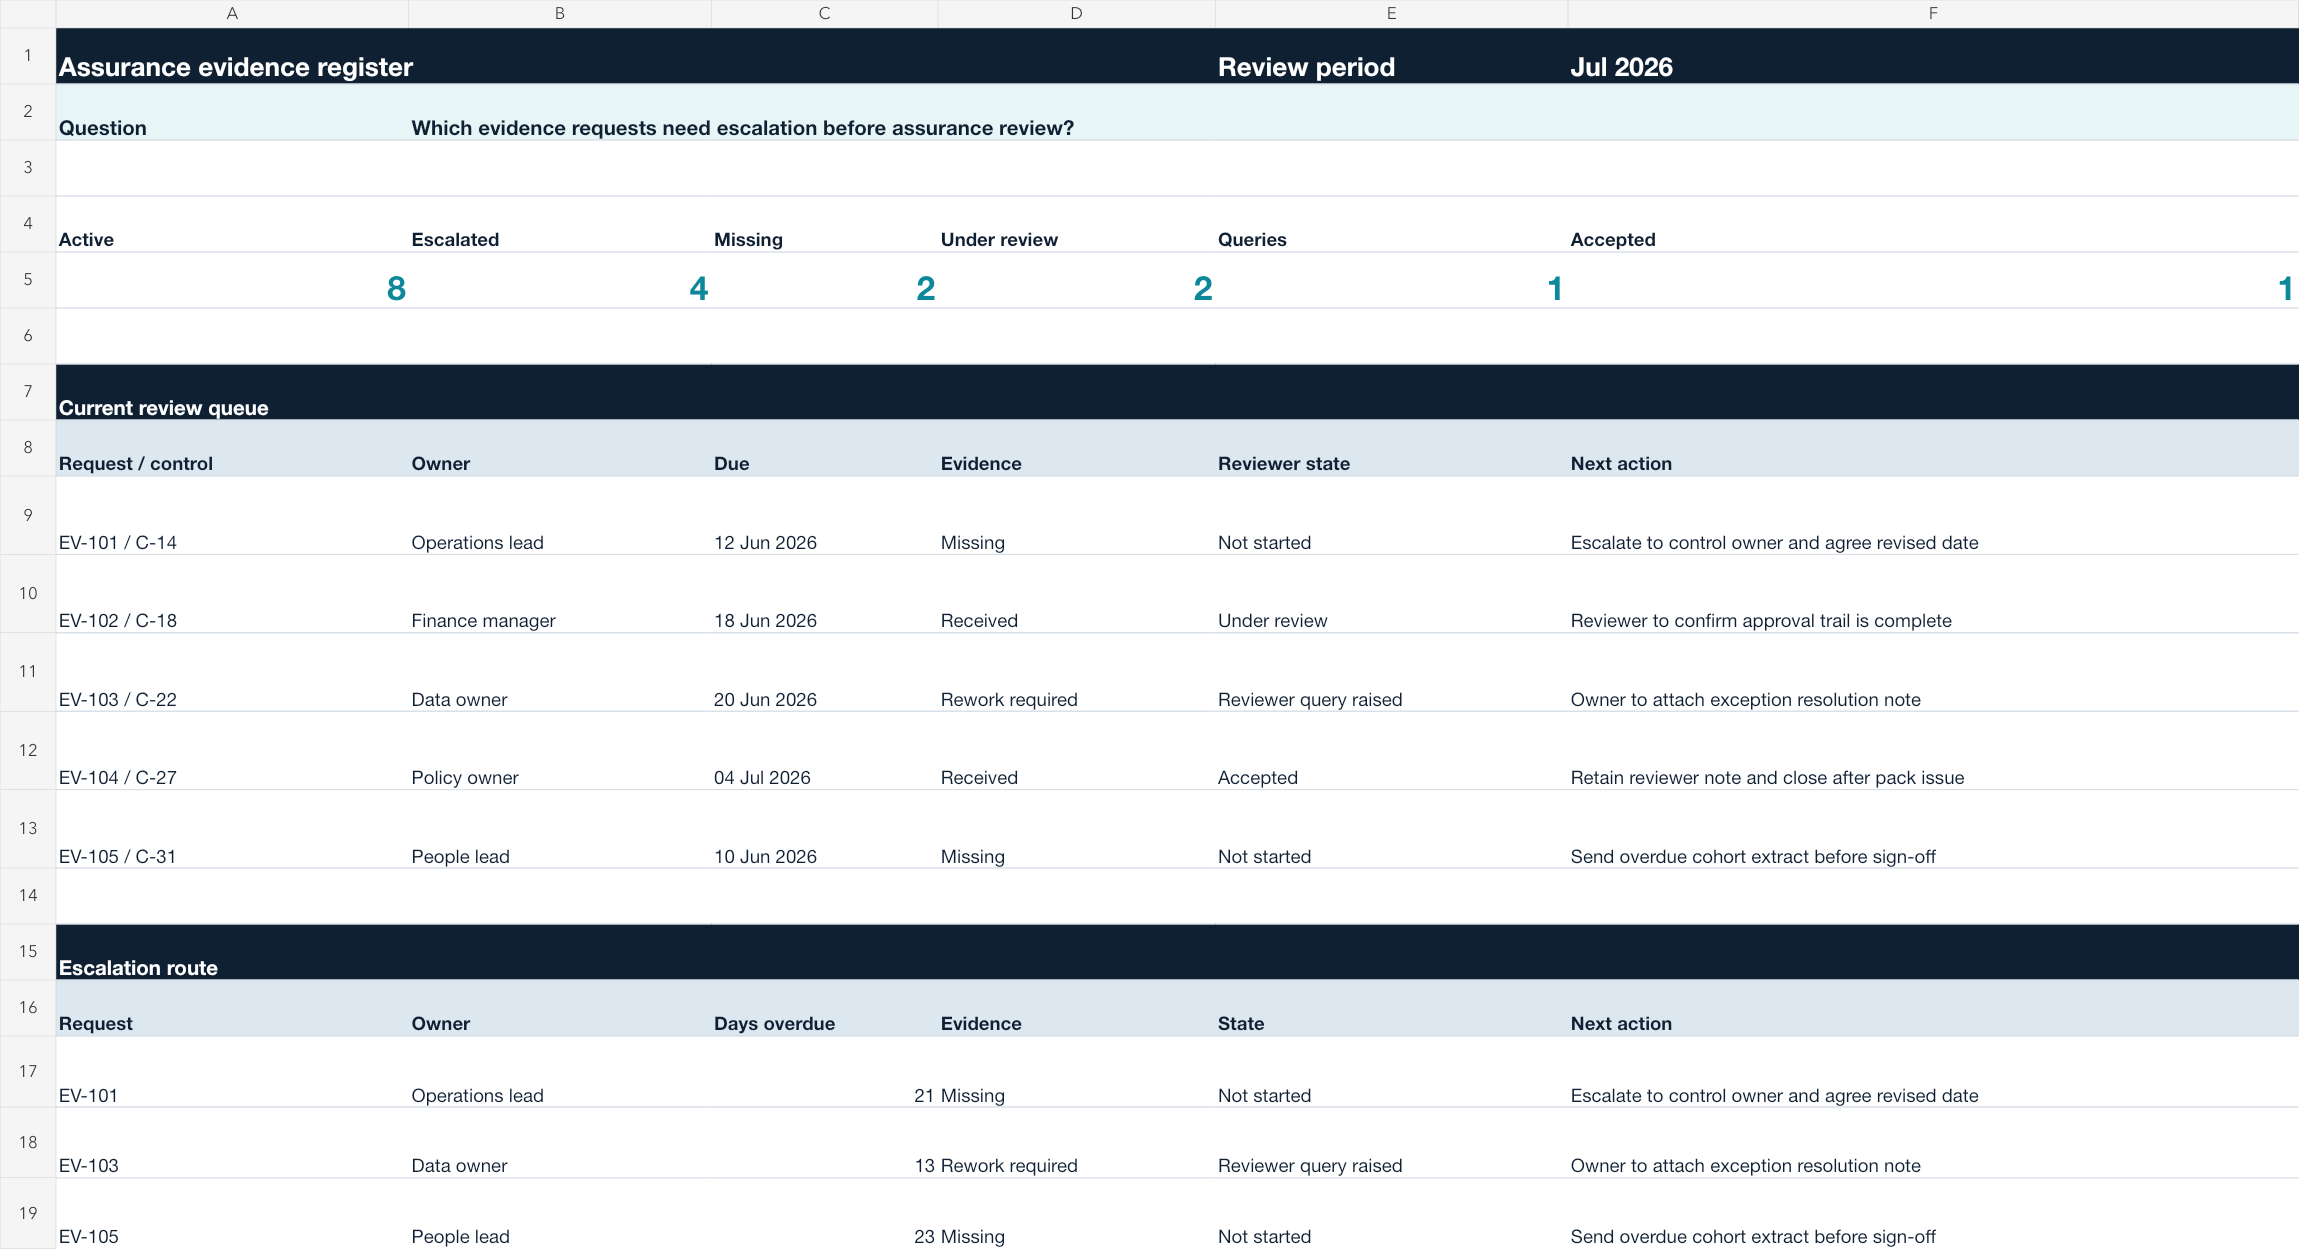Image resolution: width=2299 pixels, height=1249 pixels.
Task: Select column F header
Action: [x=1933, y=13]
